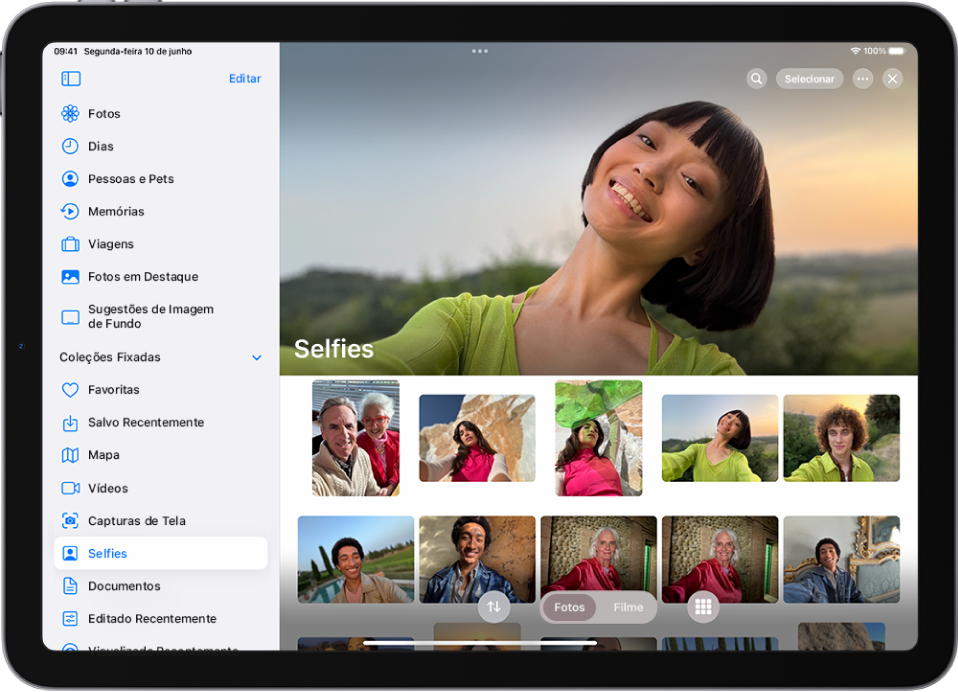The width and height of the screenshot is (958, 692).
Task: Switch to Filme view
Action: click(x=628, y=607)
